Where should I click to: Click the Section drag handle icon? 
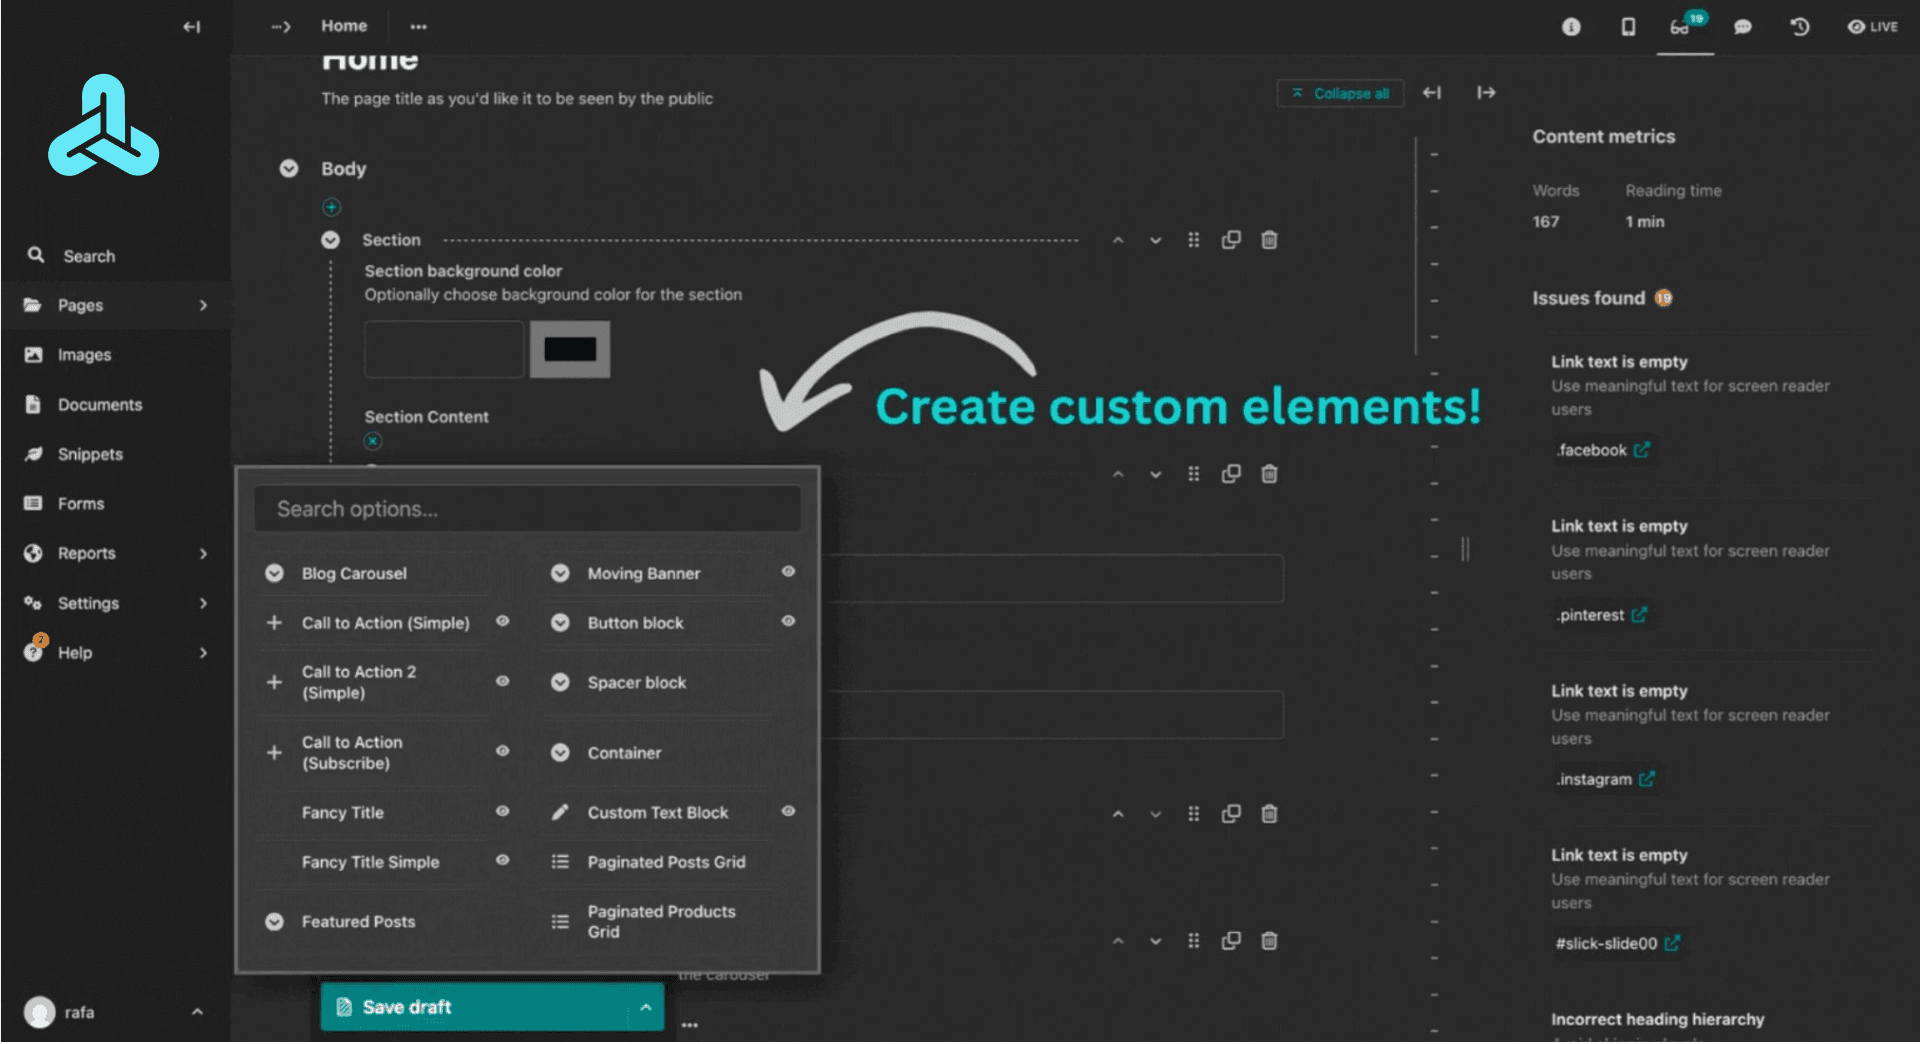(x=1193, y=240)
